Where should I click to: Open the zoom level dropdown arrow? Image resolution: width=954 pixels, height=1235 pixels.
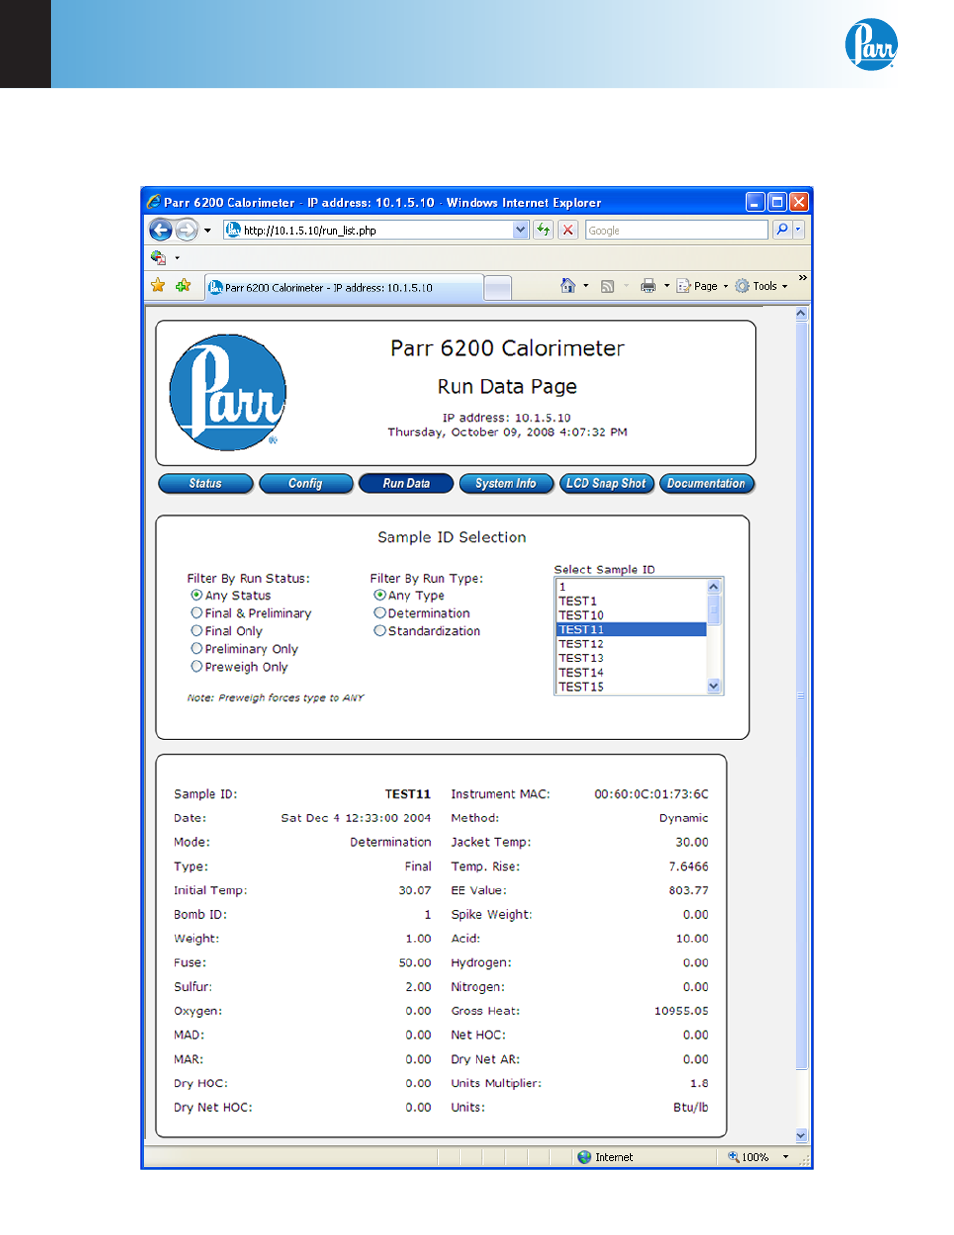786,1157
